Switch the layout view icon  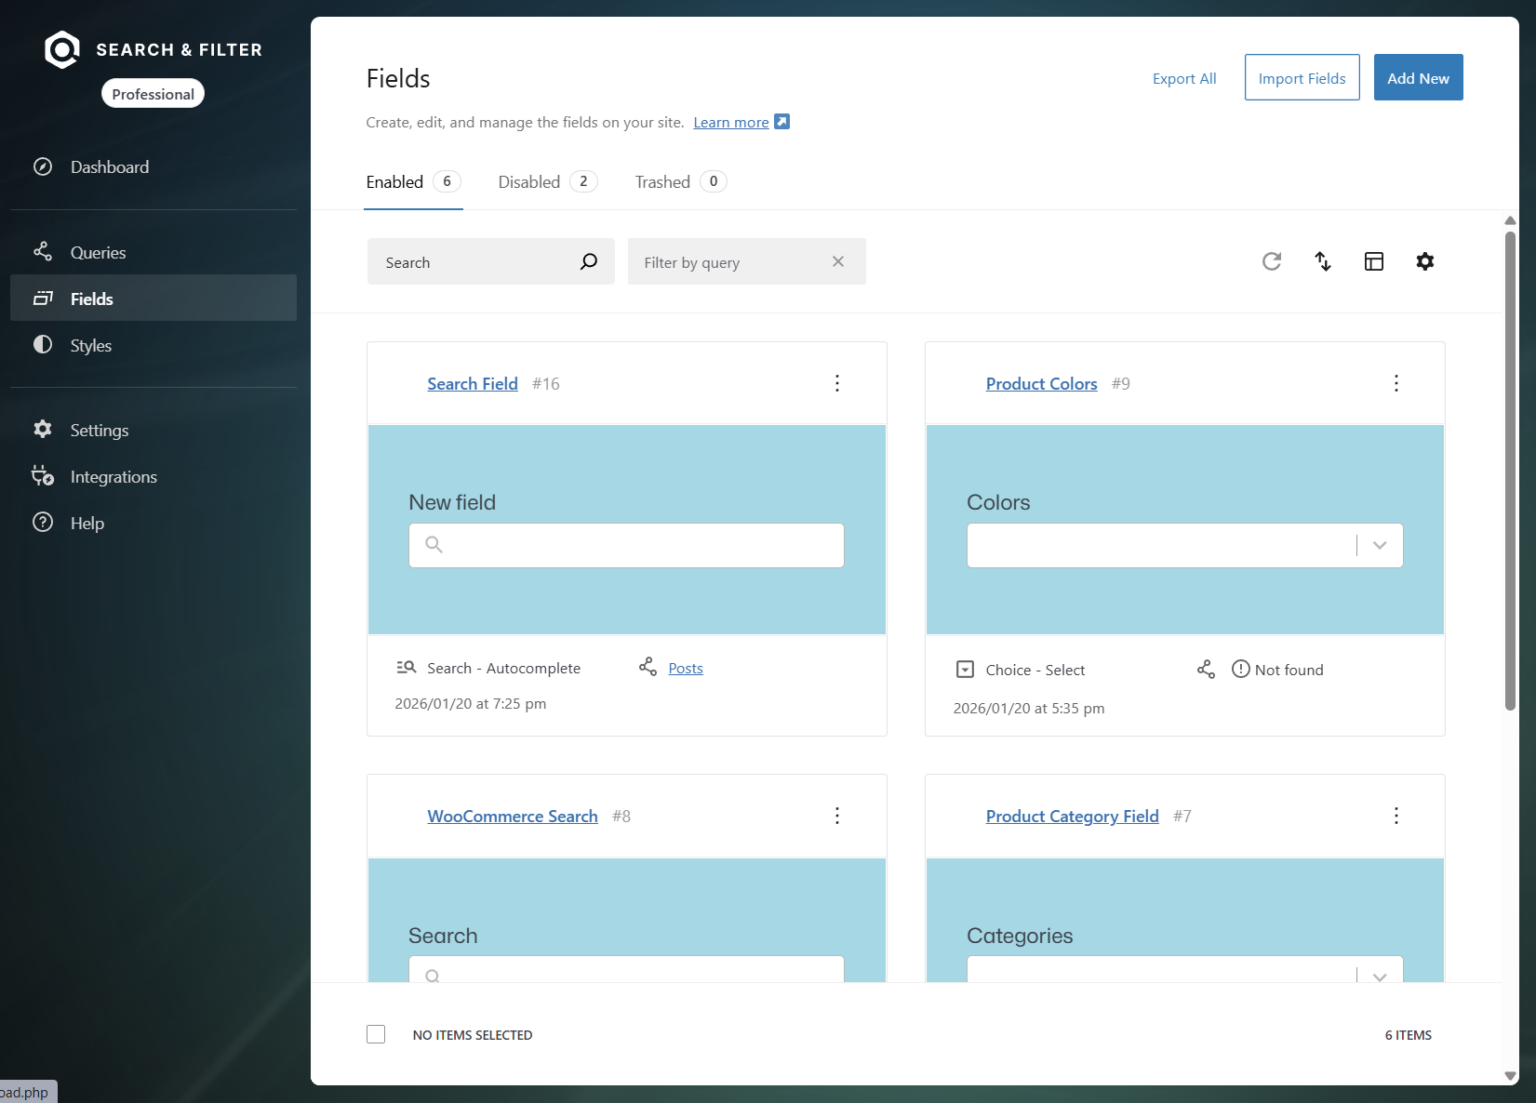click(1374, 261)
